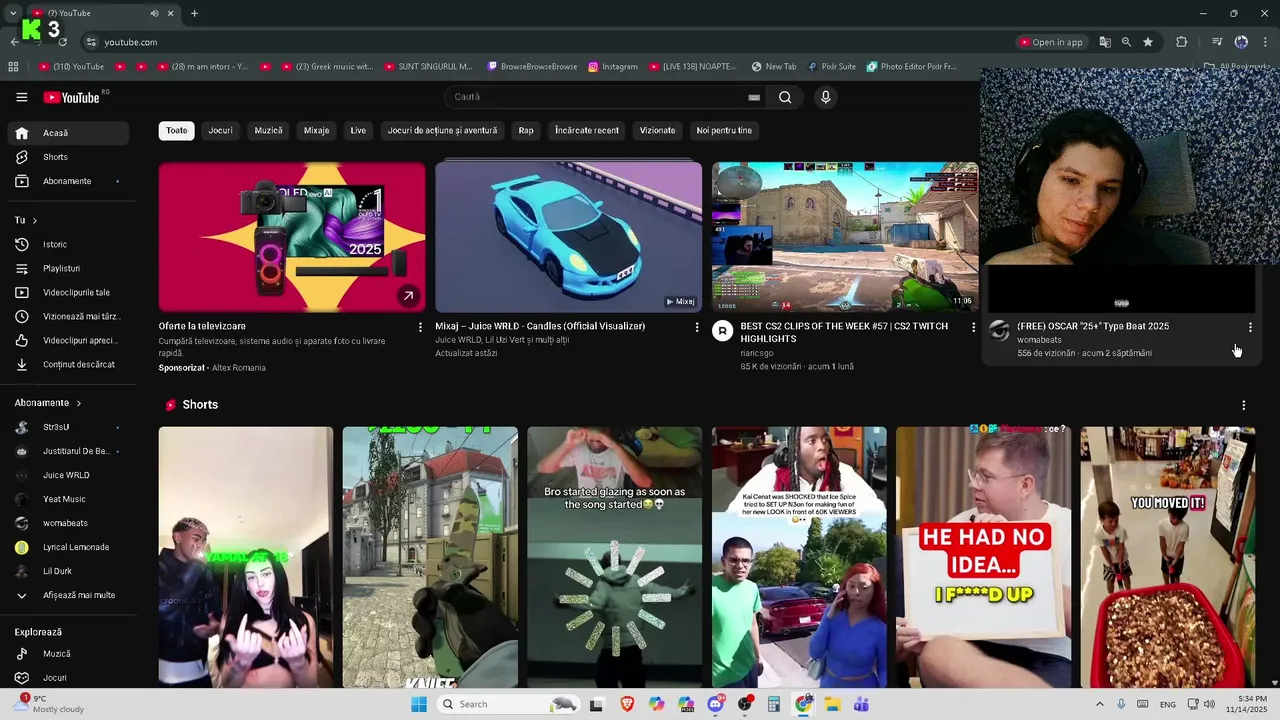The width and height of the screenshot is (1280, 720).
Task: Open the Chrome tab search dropdown
Action: pyautogui.click(x=13, y=13)
